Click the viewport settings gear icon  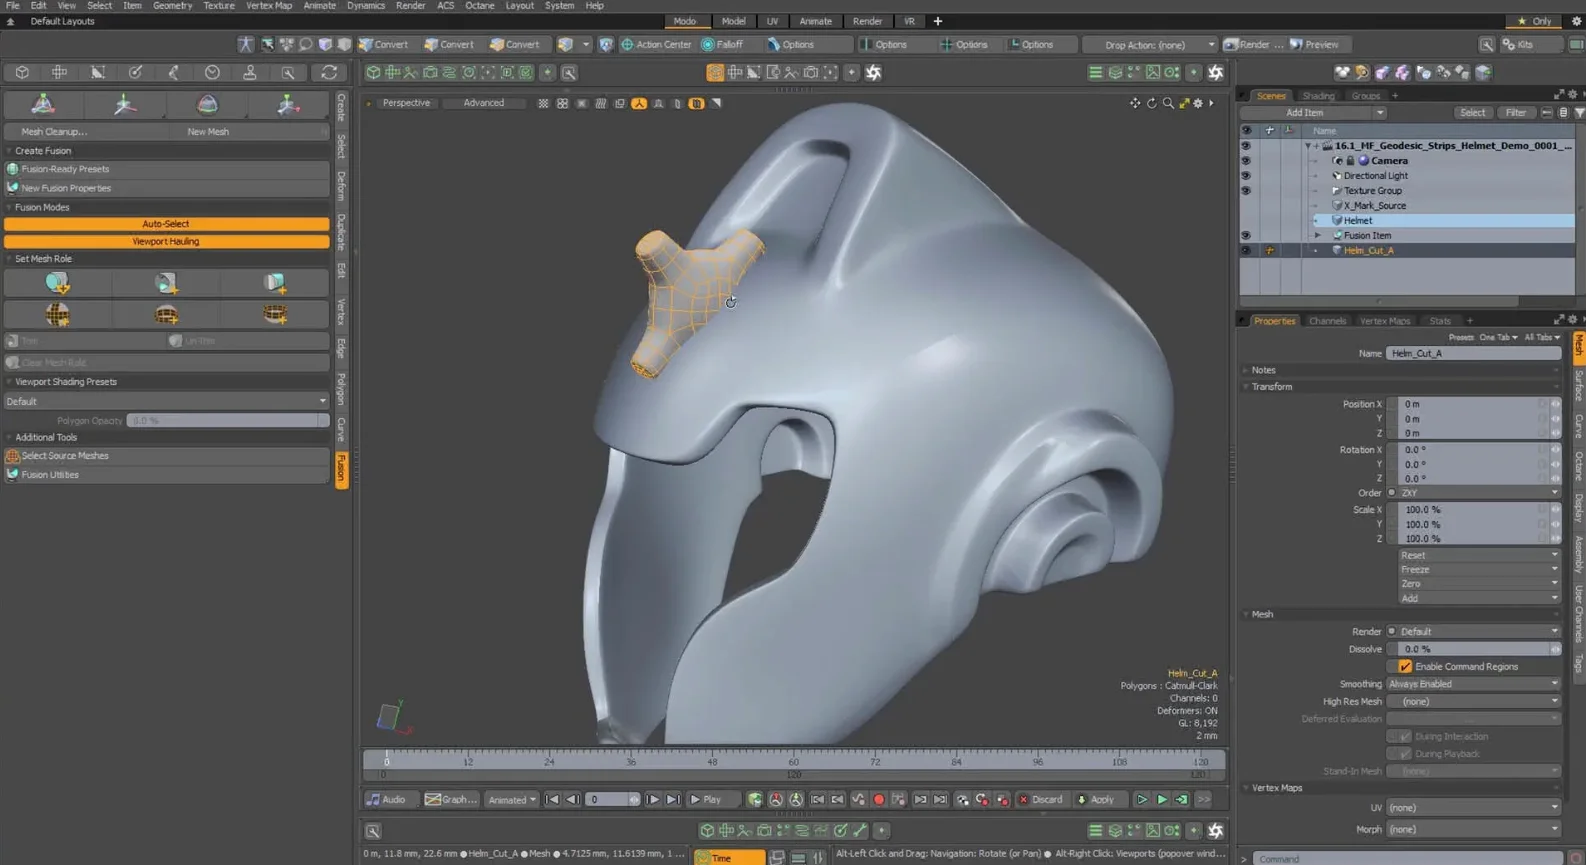coord(1198,103)
